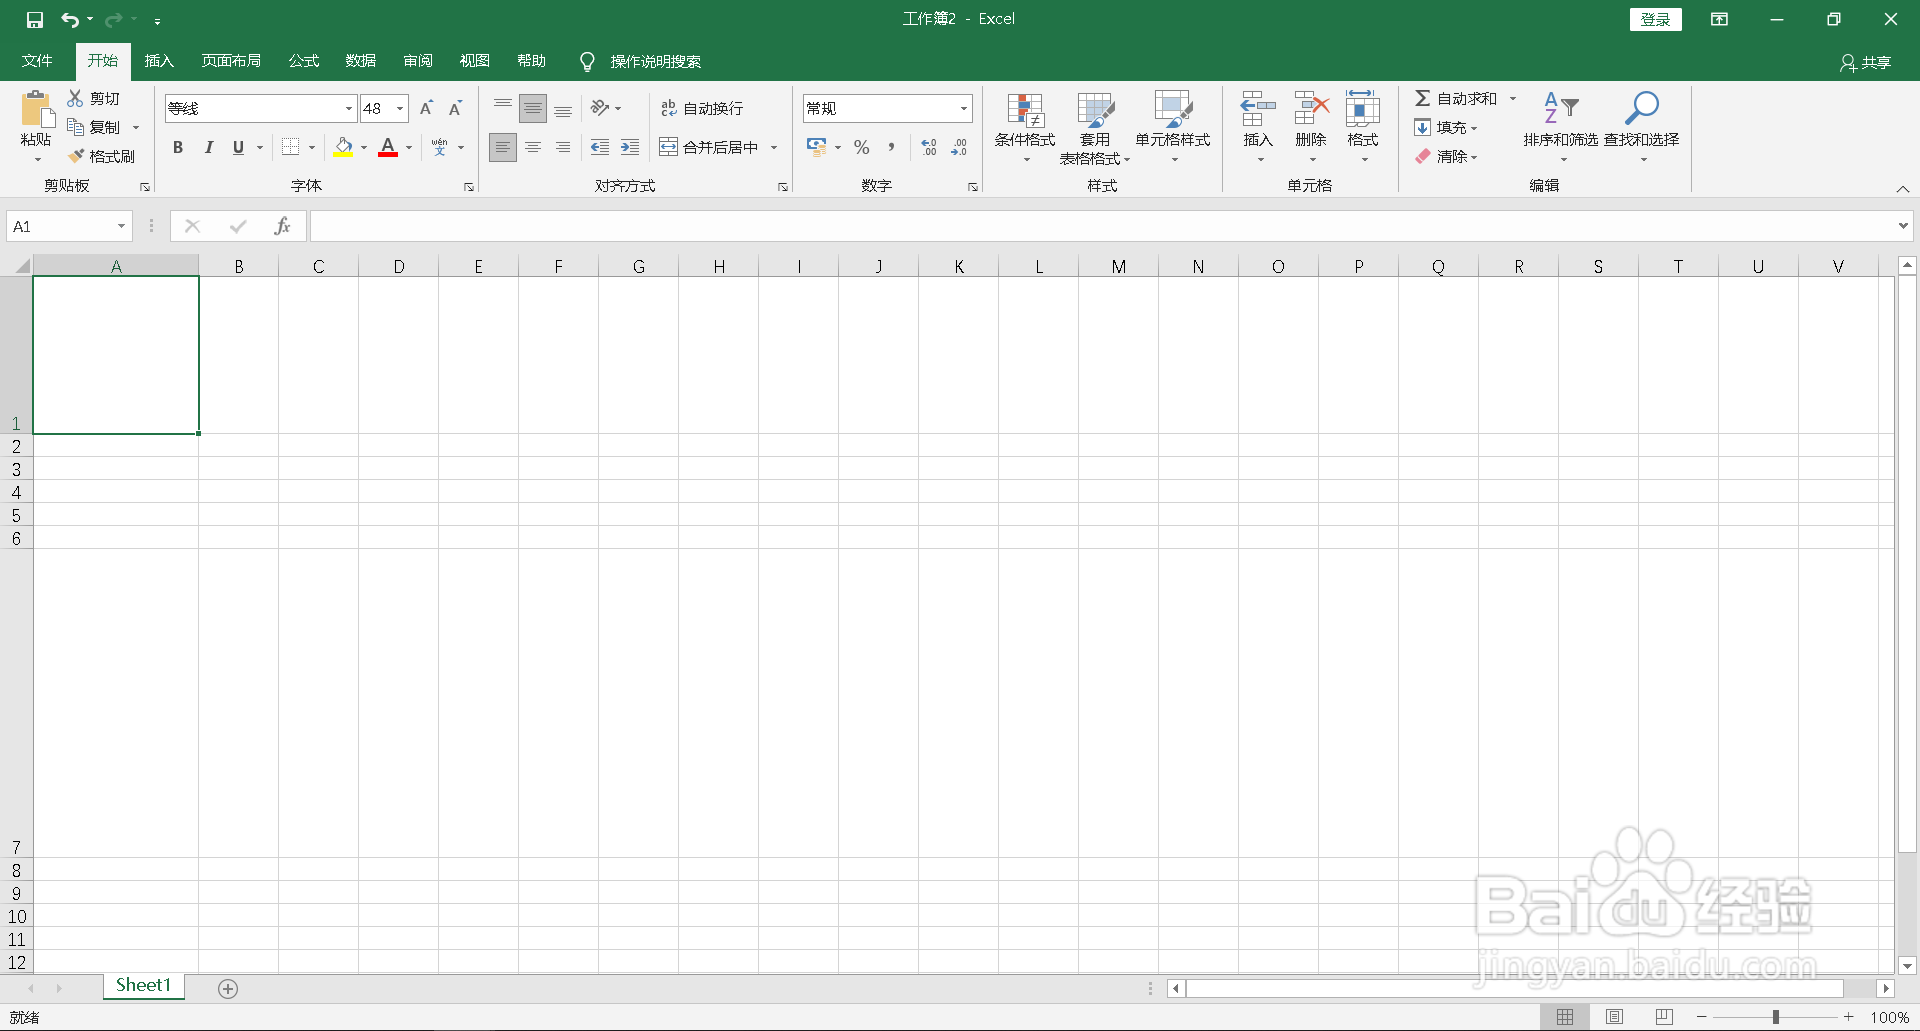The image size is (1920, 1031).
Task: Select the Format Painter brush
Action: 75,156
